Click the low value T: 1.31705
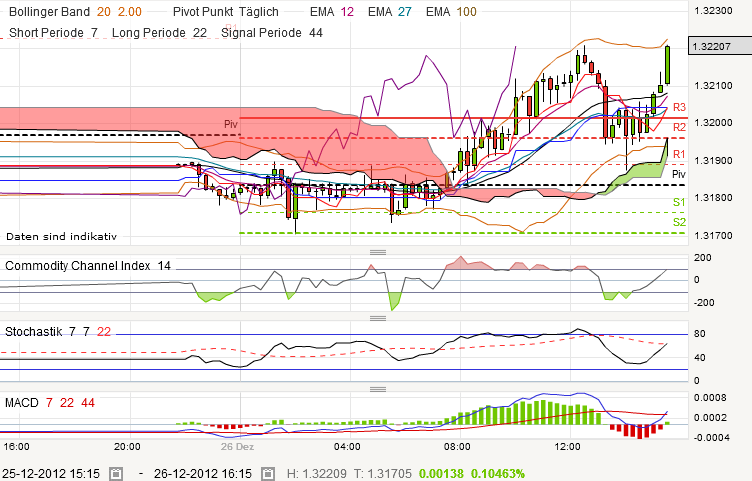This screenshot has width=752, height=481. click(x=382, y=474)
